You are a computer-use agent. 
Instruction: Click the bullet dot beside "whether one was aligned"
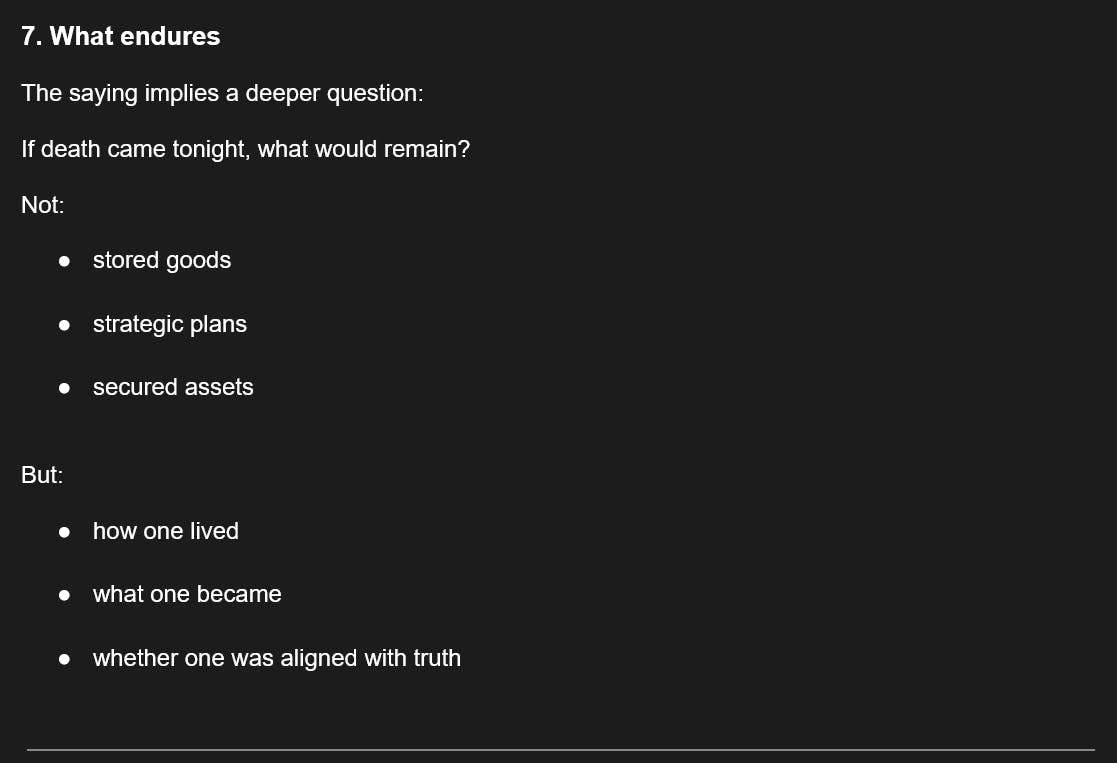tap(64, 659)
